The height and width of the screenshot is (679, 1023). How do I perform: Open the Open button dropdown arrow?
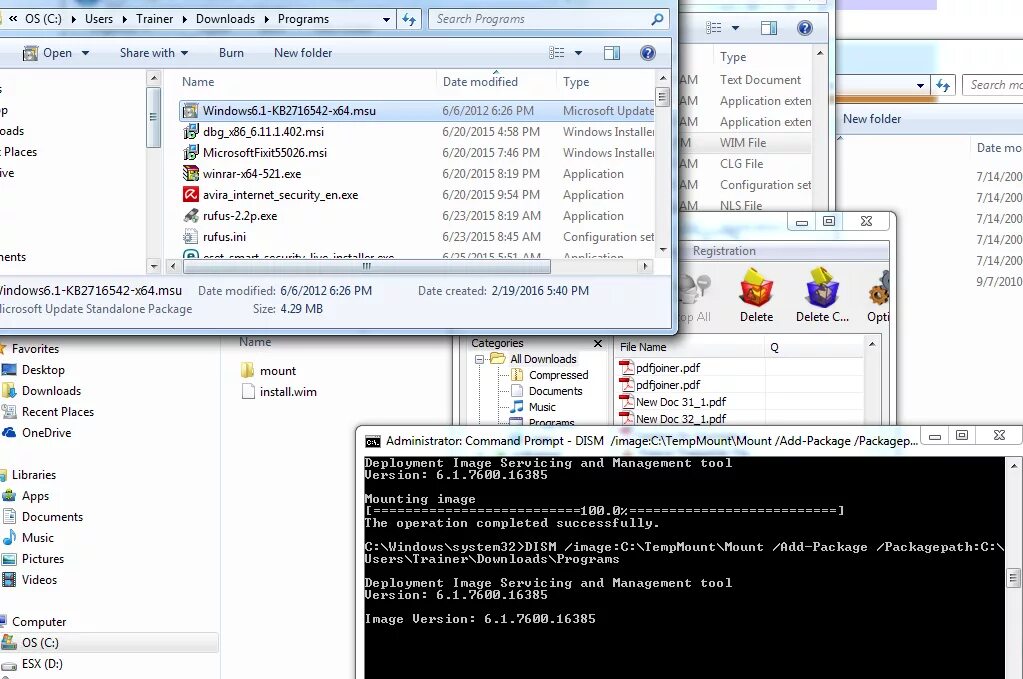point(85,53)
